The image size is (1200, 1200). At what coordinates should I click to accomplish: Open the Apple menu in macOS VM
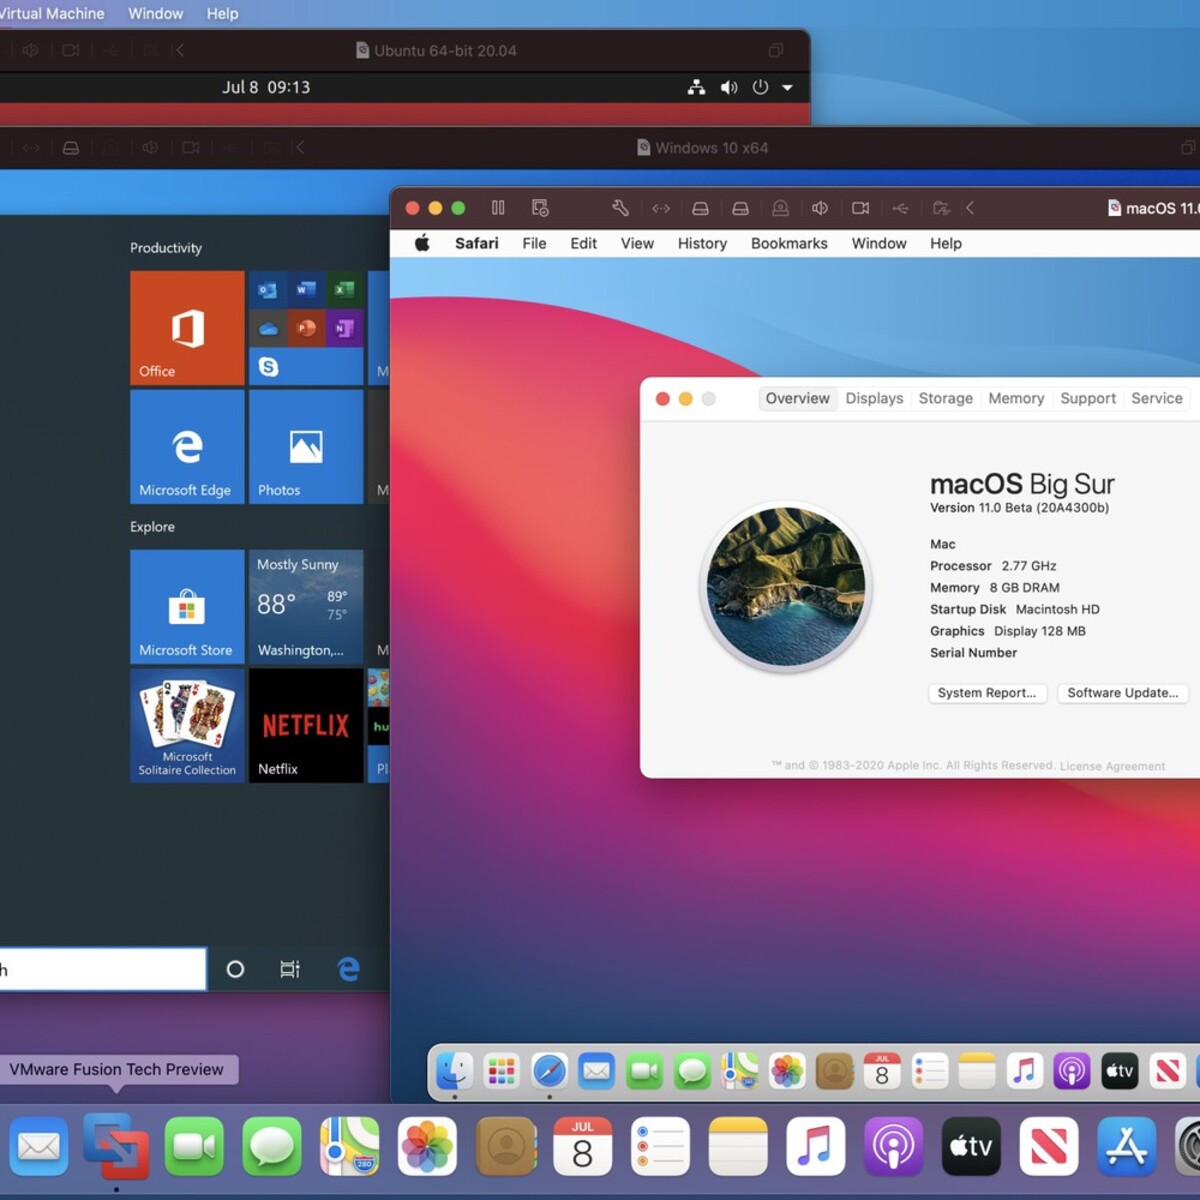tap(422, 243)
